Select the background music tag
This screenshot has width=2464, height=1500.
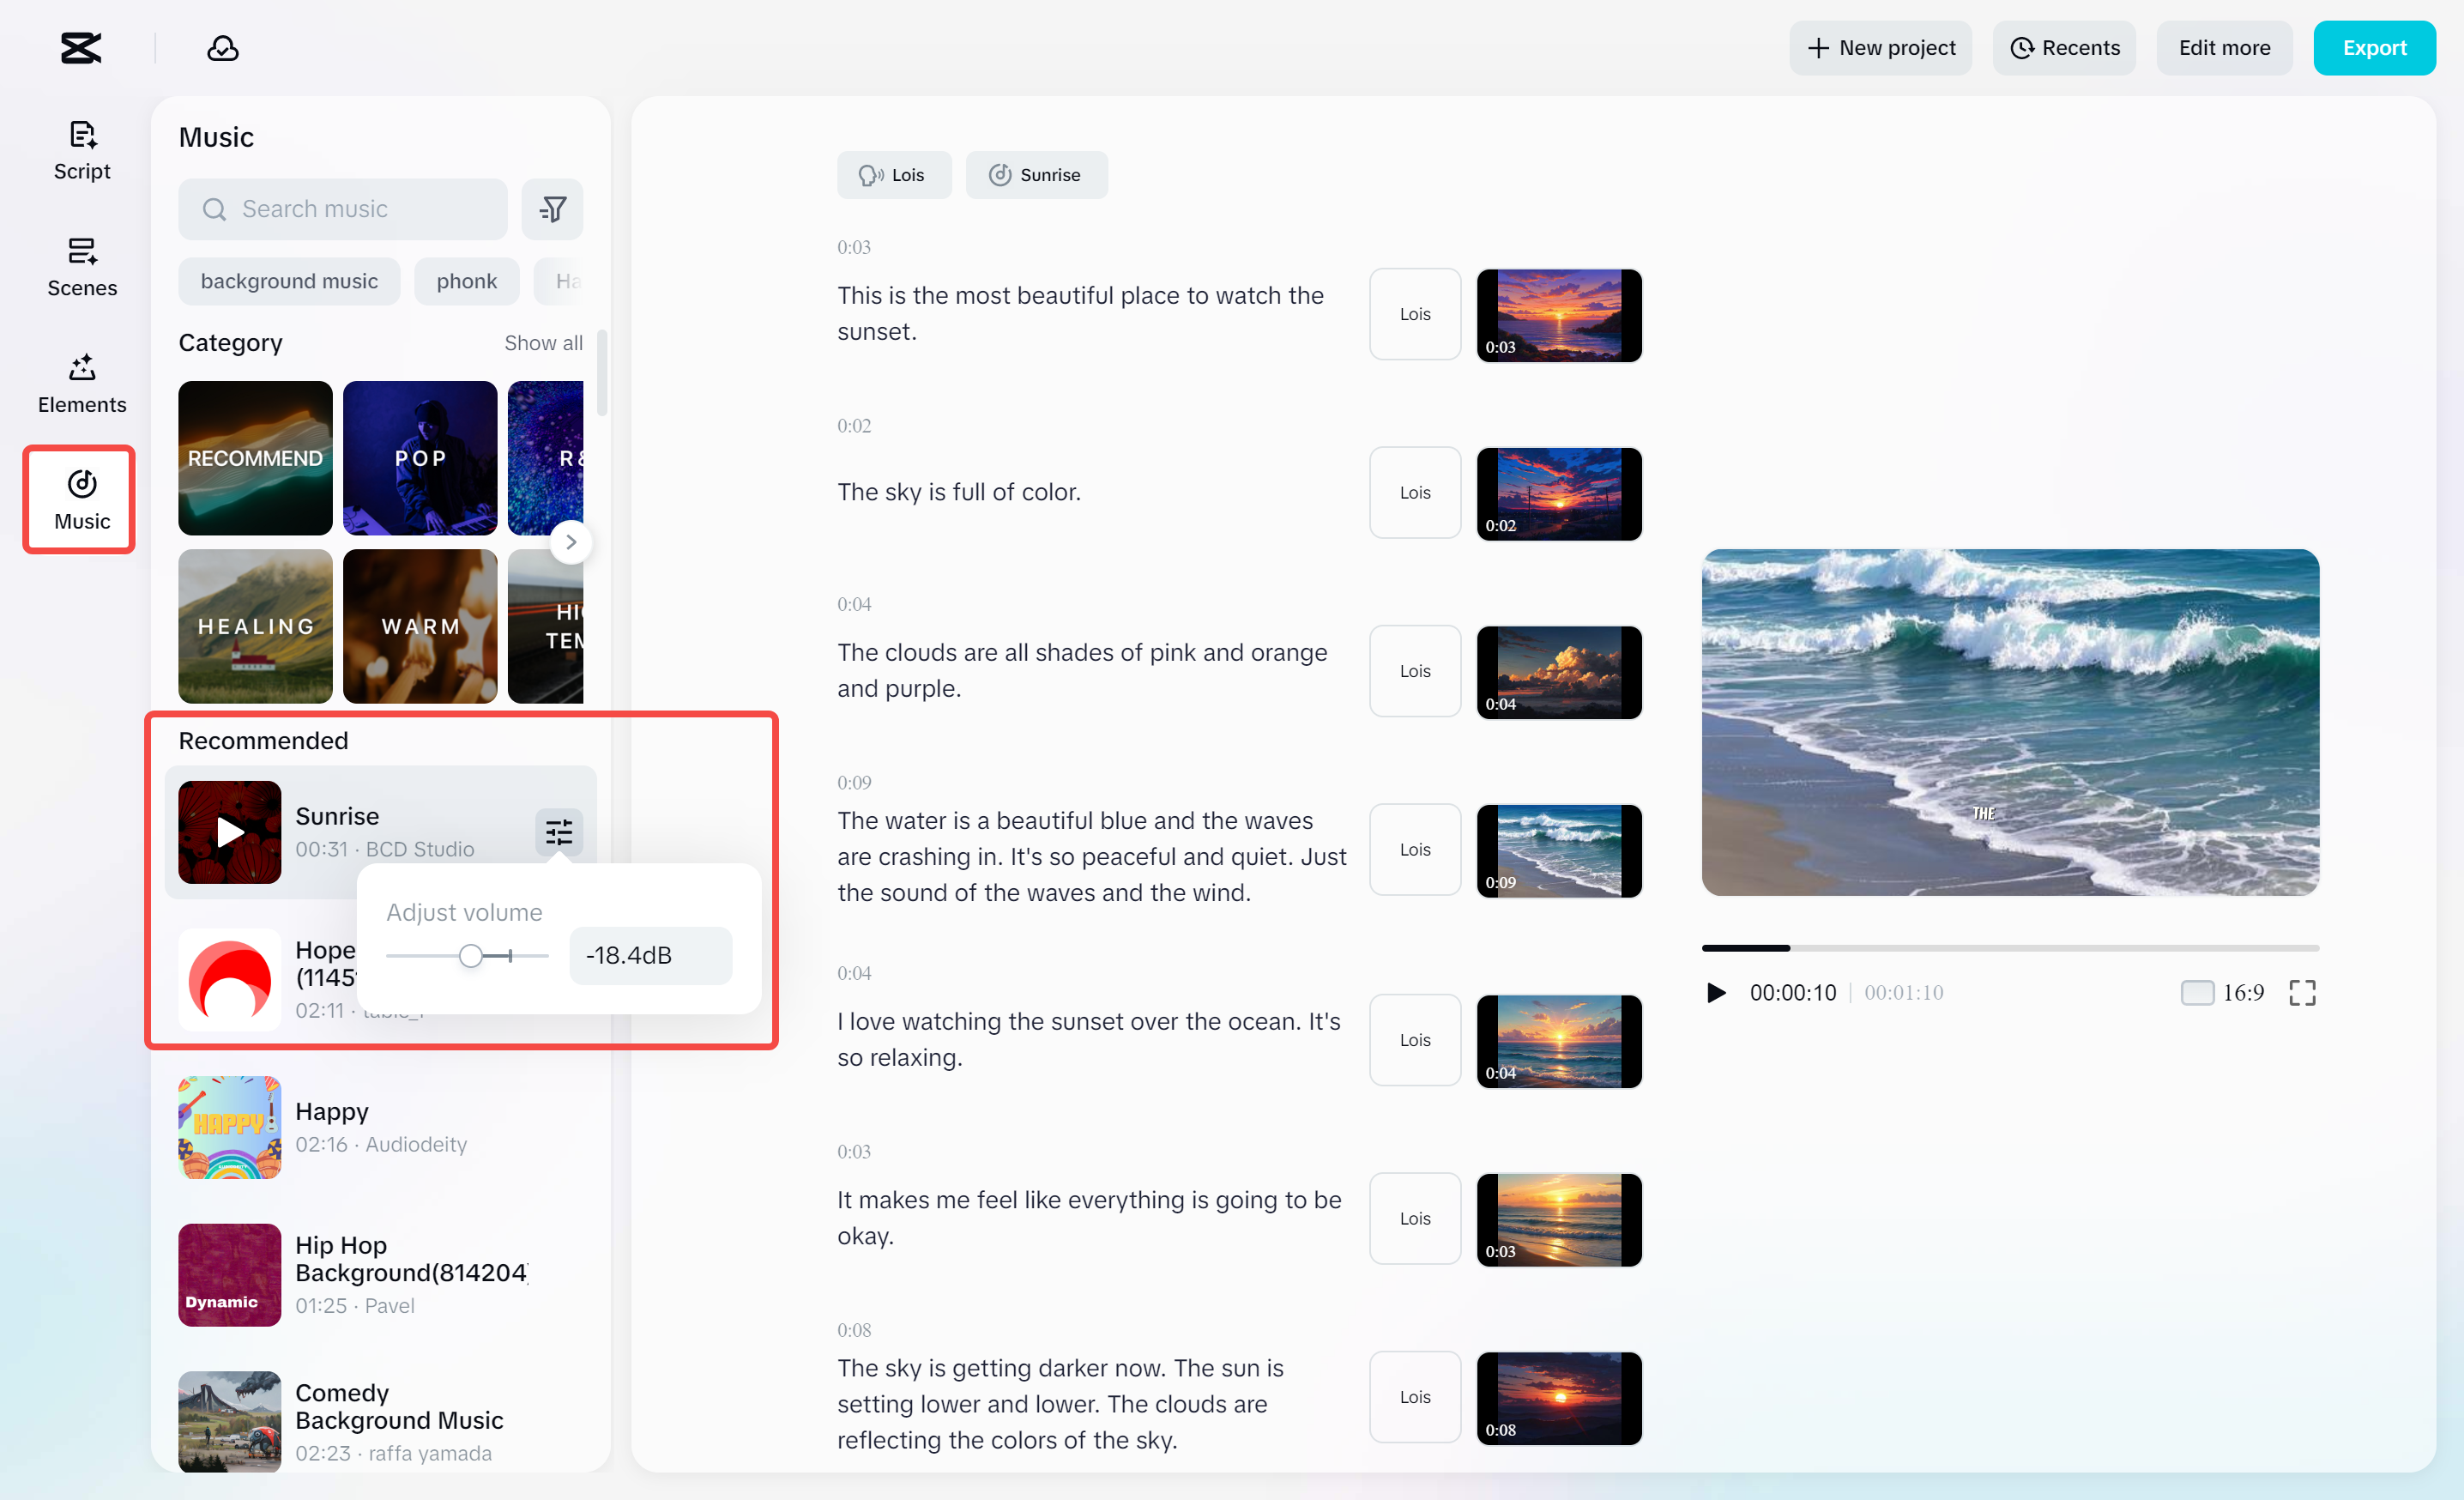coord(289,281)
